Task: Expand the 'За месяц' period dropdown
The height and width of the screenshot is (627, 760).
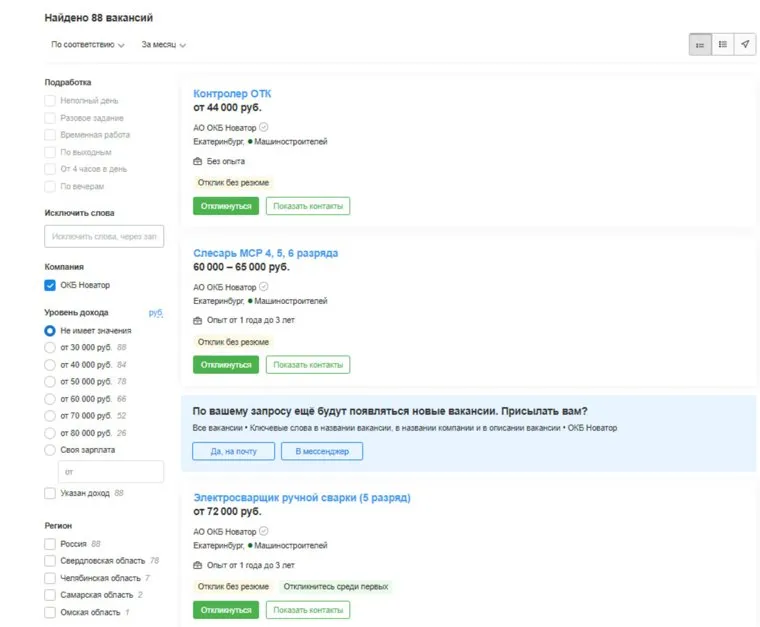Action: (x=163, y=45)
